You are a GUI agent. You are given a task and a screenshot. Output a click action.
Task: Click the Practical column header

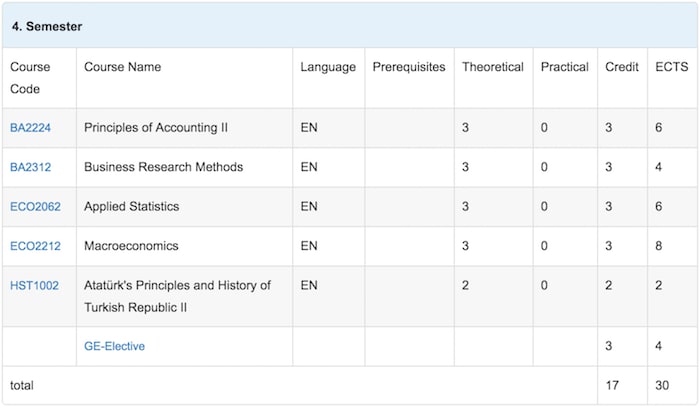564,67
